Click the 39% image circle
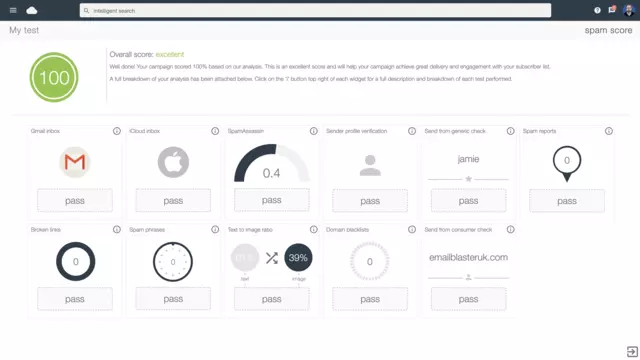Screen dimensions: 640x360 click(x=298, y=258)
